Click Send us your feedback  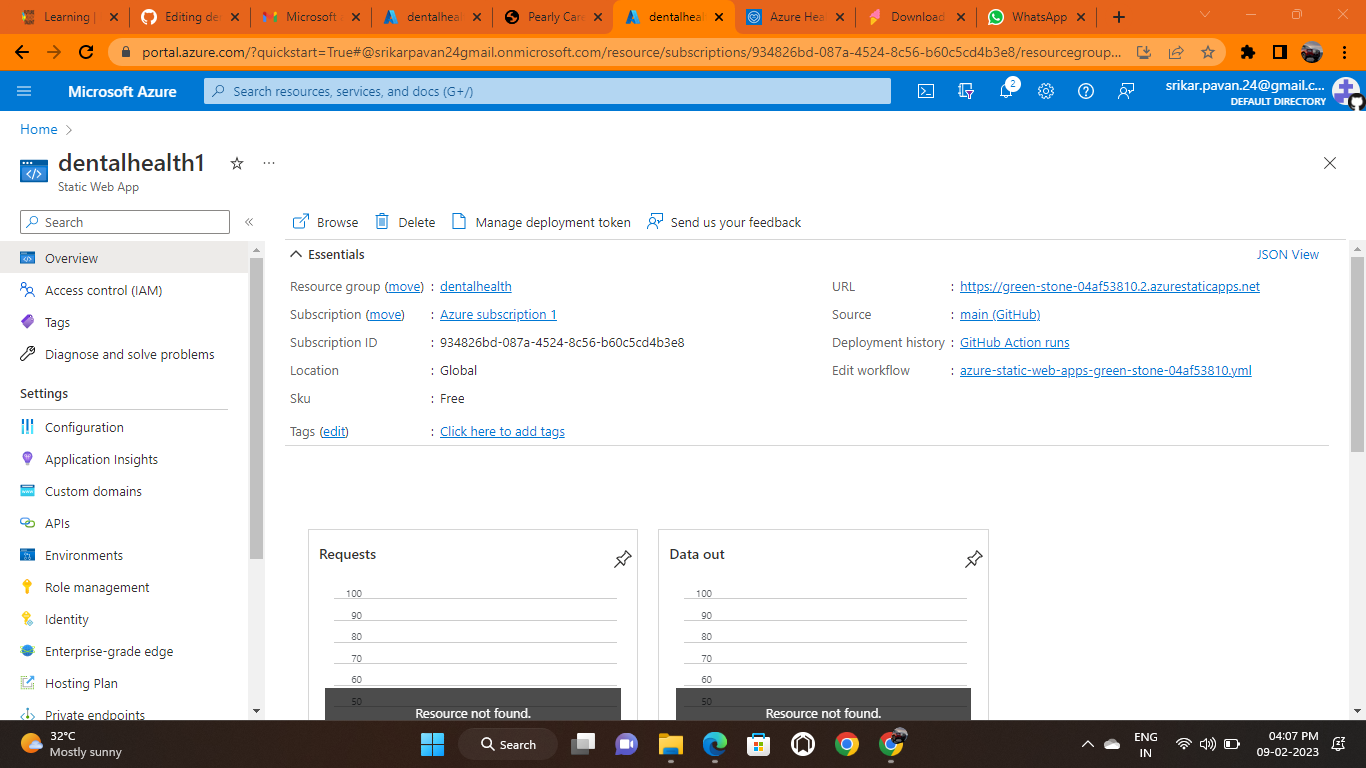click(x=724, y=222)
